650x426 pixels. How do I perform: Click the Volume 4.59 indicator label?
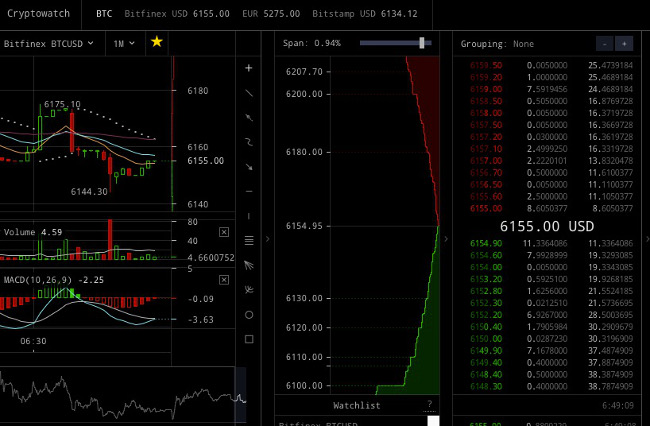(x=33, y=232)
